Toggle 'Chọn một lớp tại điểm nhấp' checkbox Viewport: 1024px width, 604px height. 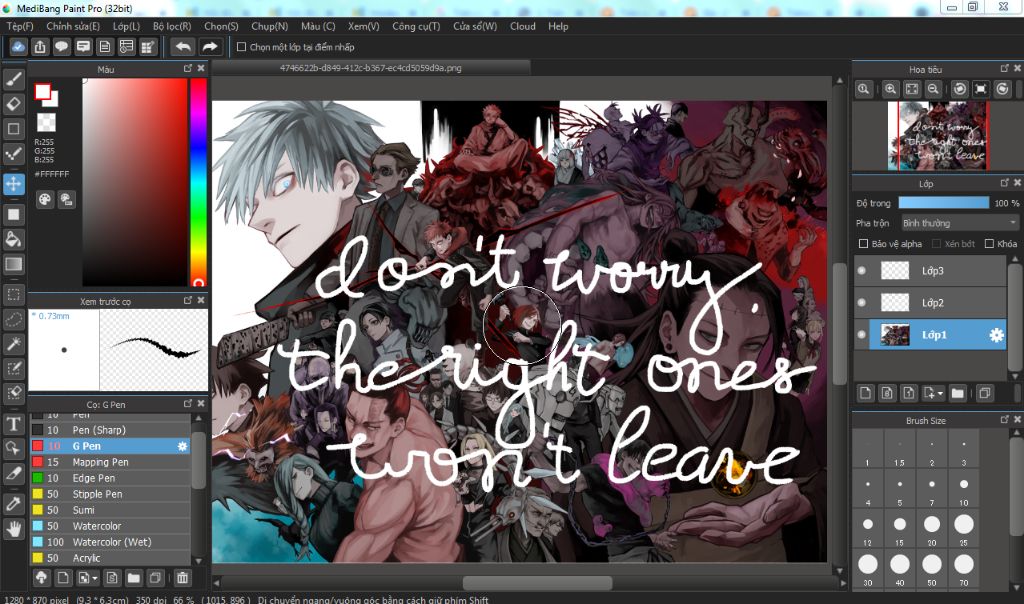(241, 47)
